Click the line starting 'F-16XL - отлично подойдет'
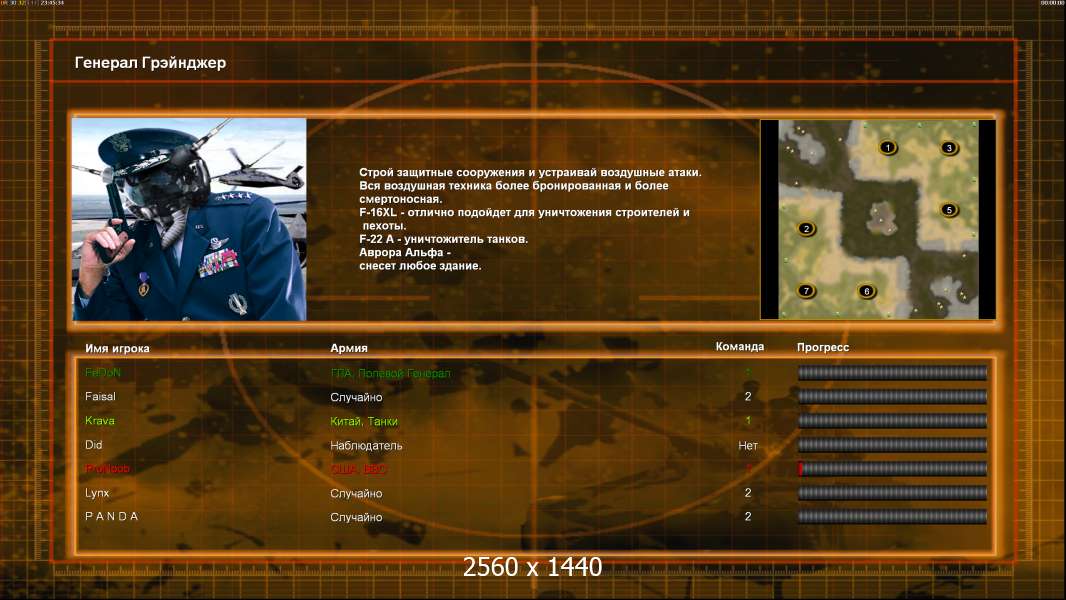This screenshot has width=1066, height=600. pos(524,212)
